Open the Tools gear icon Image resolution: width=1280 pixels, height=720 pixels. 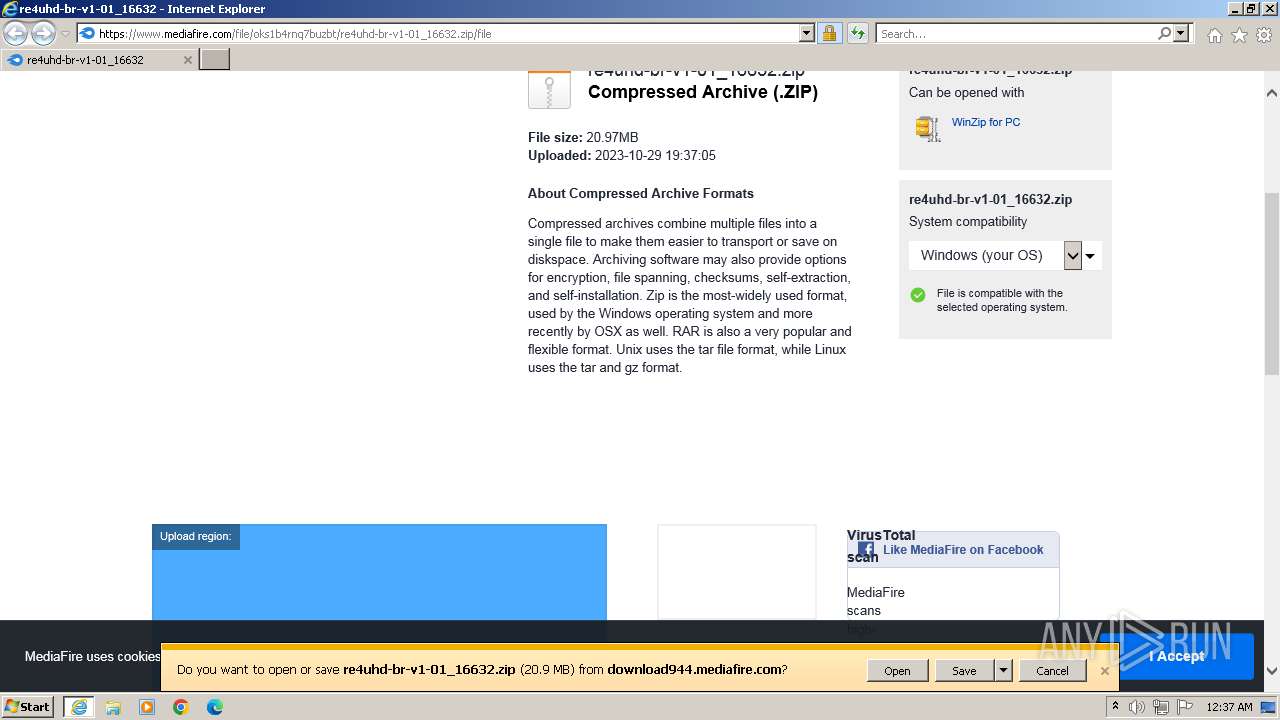click(1263, 35)
